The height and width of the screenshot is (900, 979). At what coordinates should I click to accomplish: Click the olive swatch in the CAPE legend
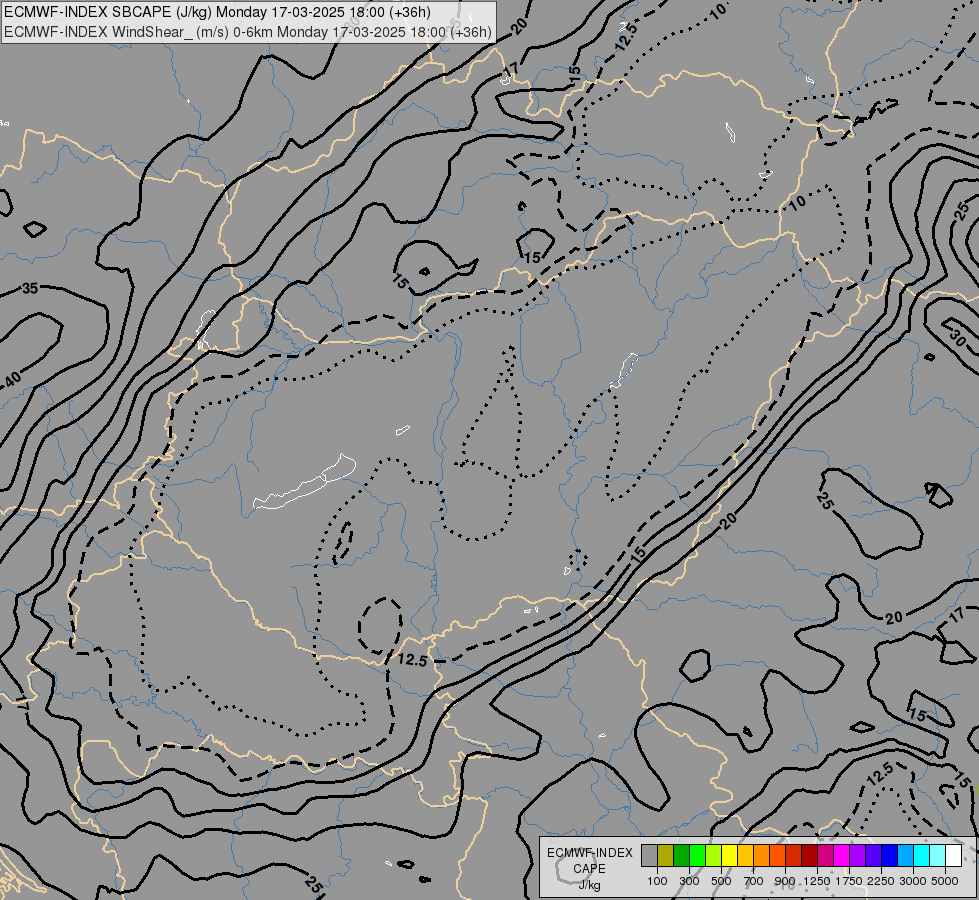tap(665, 855)
